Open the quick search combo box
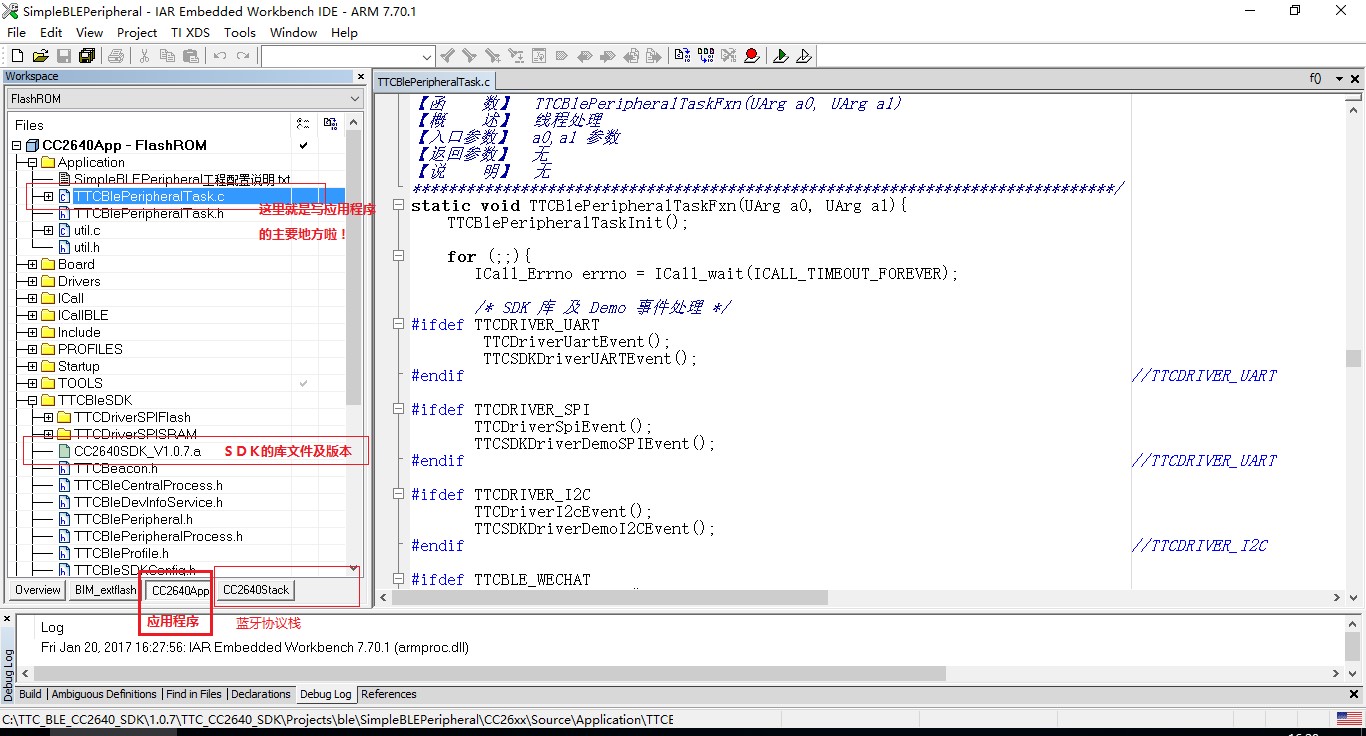The image size is (1366, 736). pyautogui.click(x=348, y=56)
